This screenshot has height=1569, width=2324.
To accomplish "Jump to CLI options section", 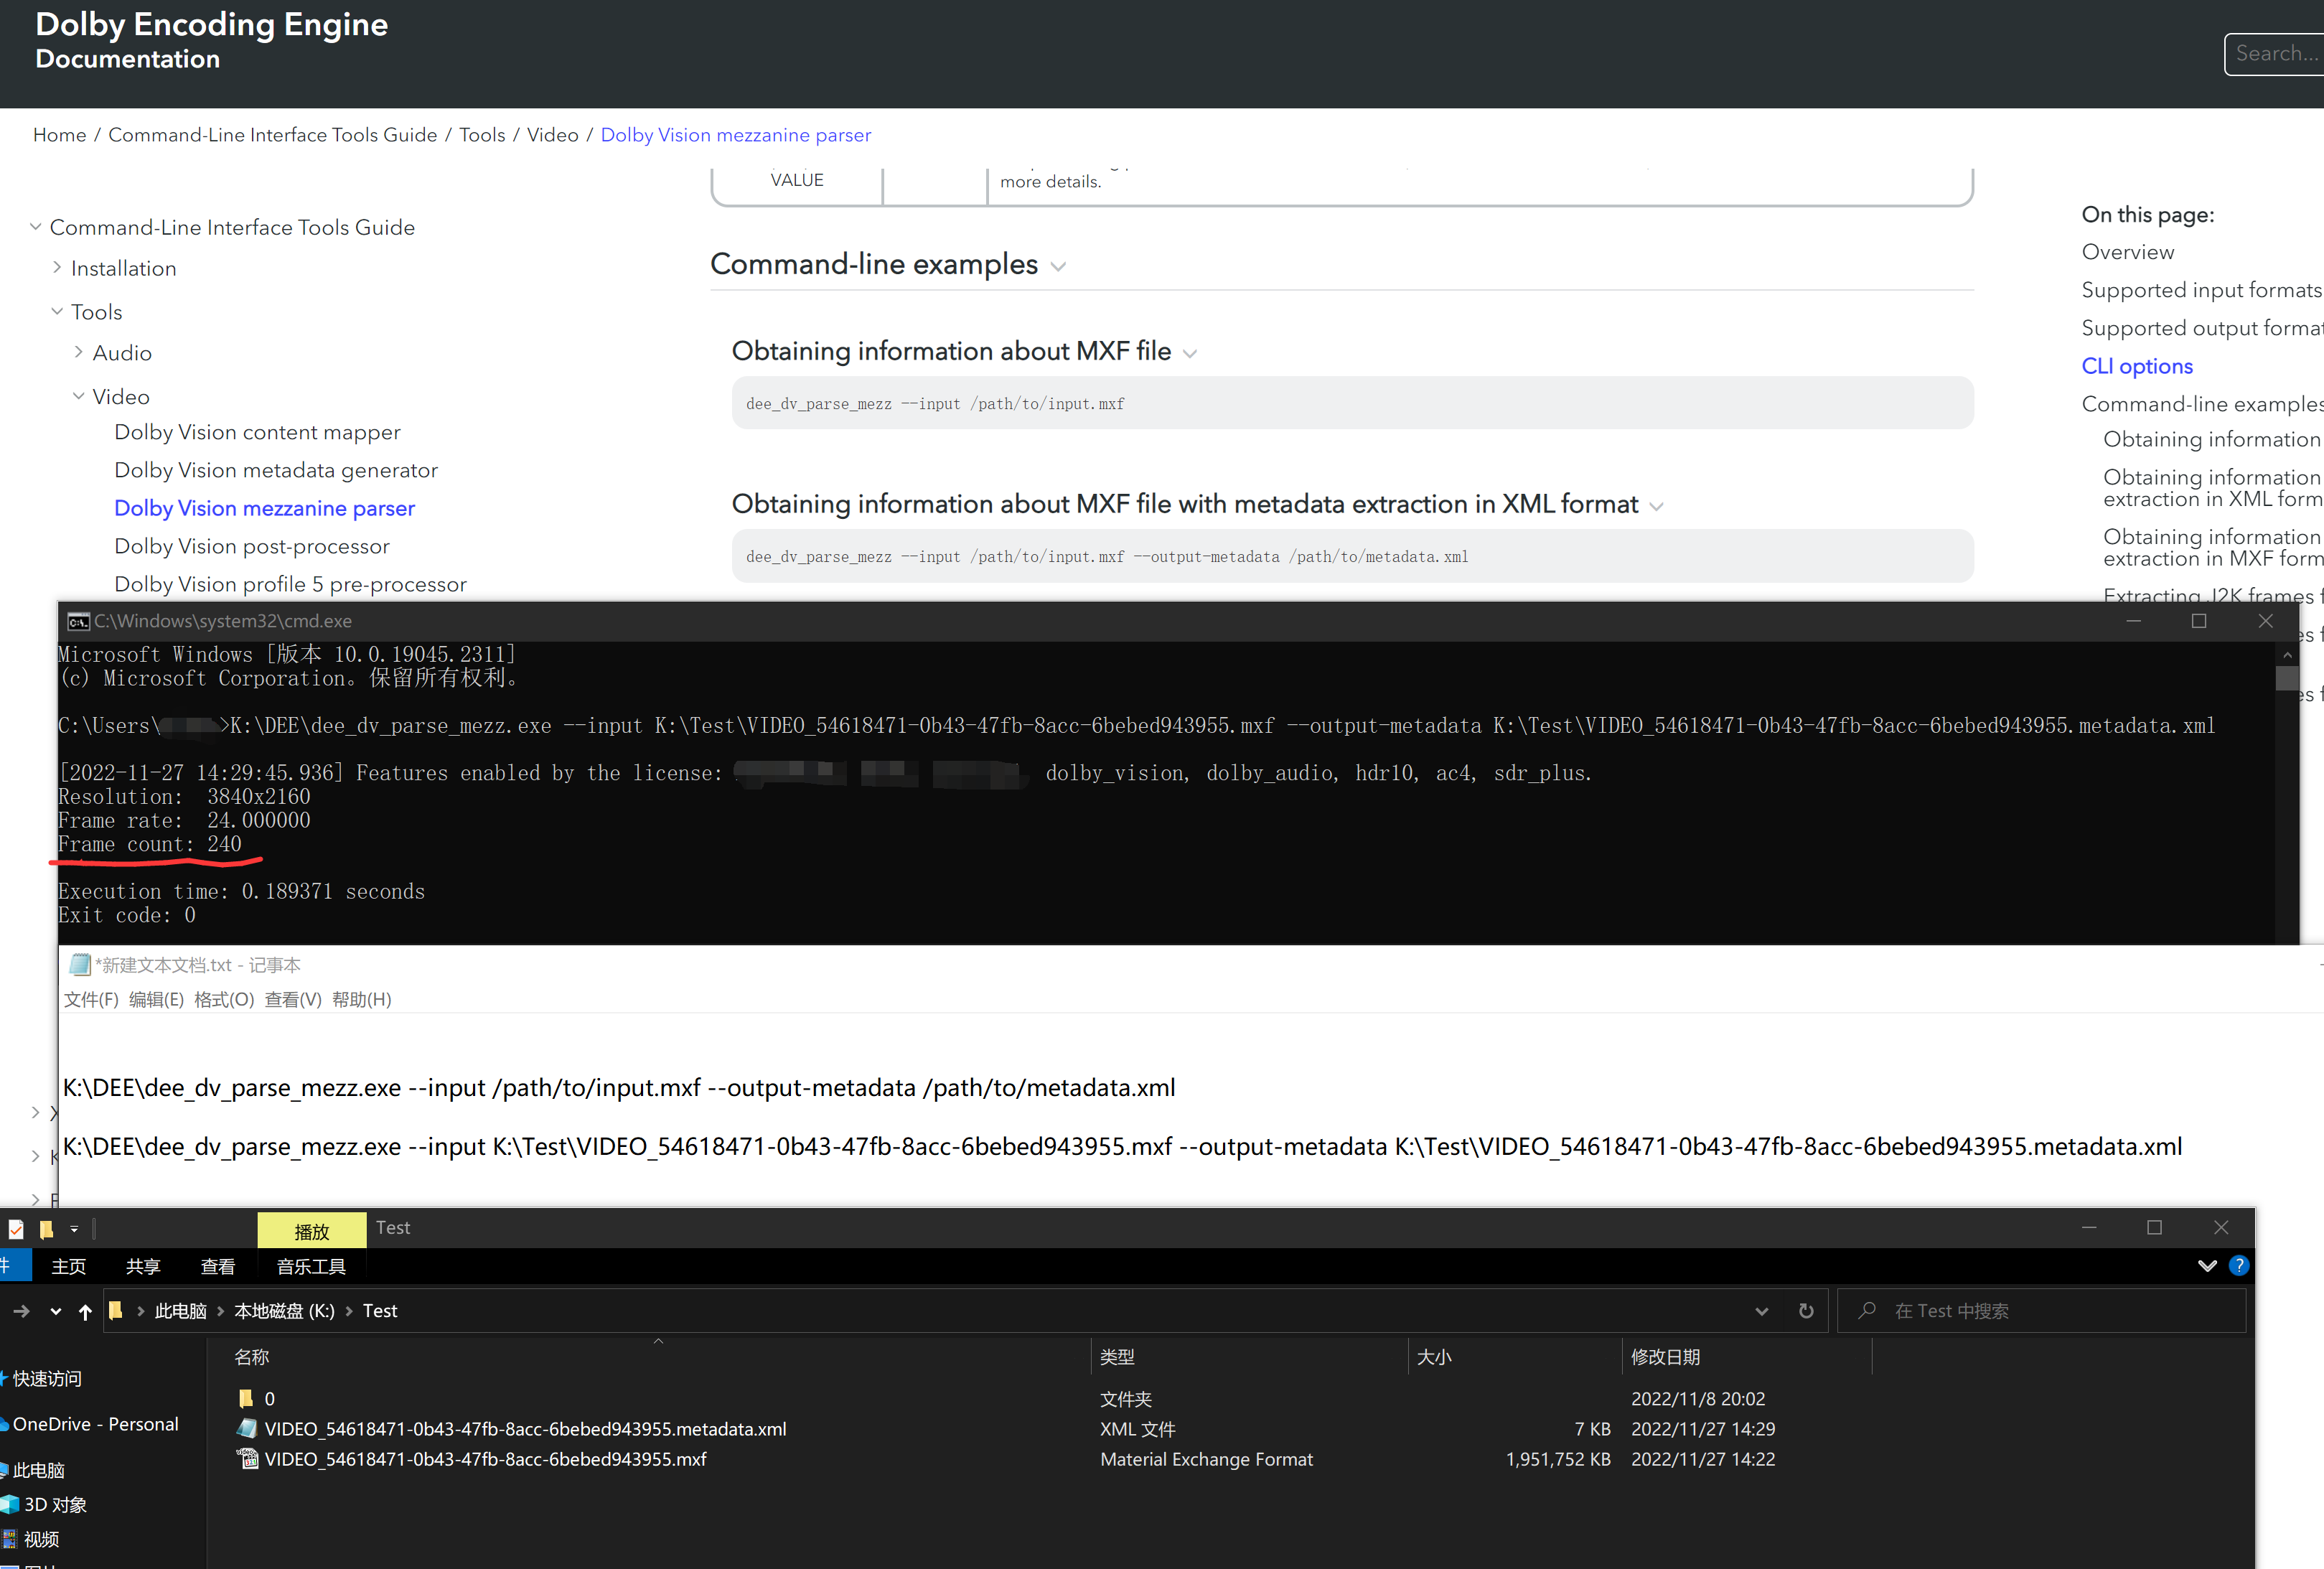I will click(2137, 366).
